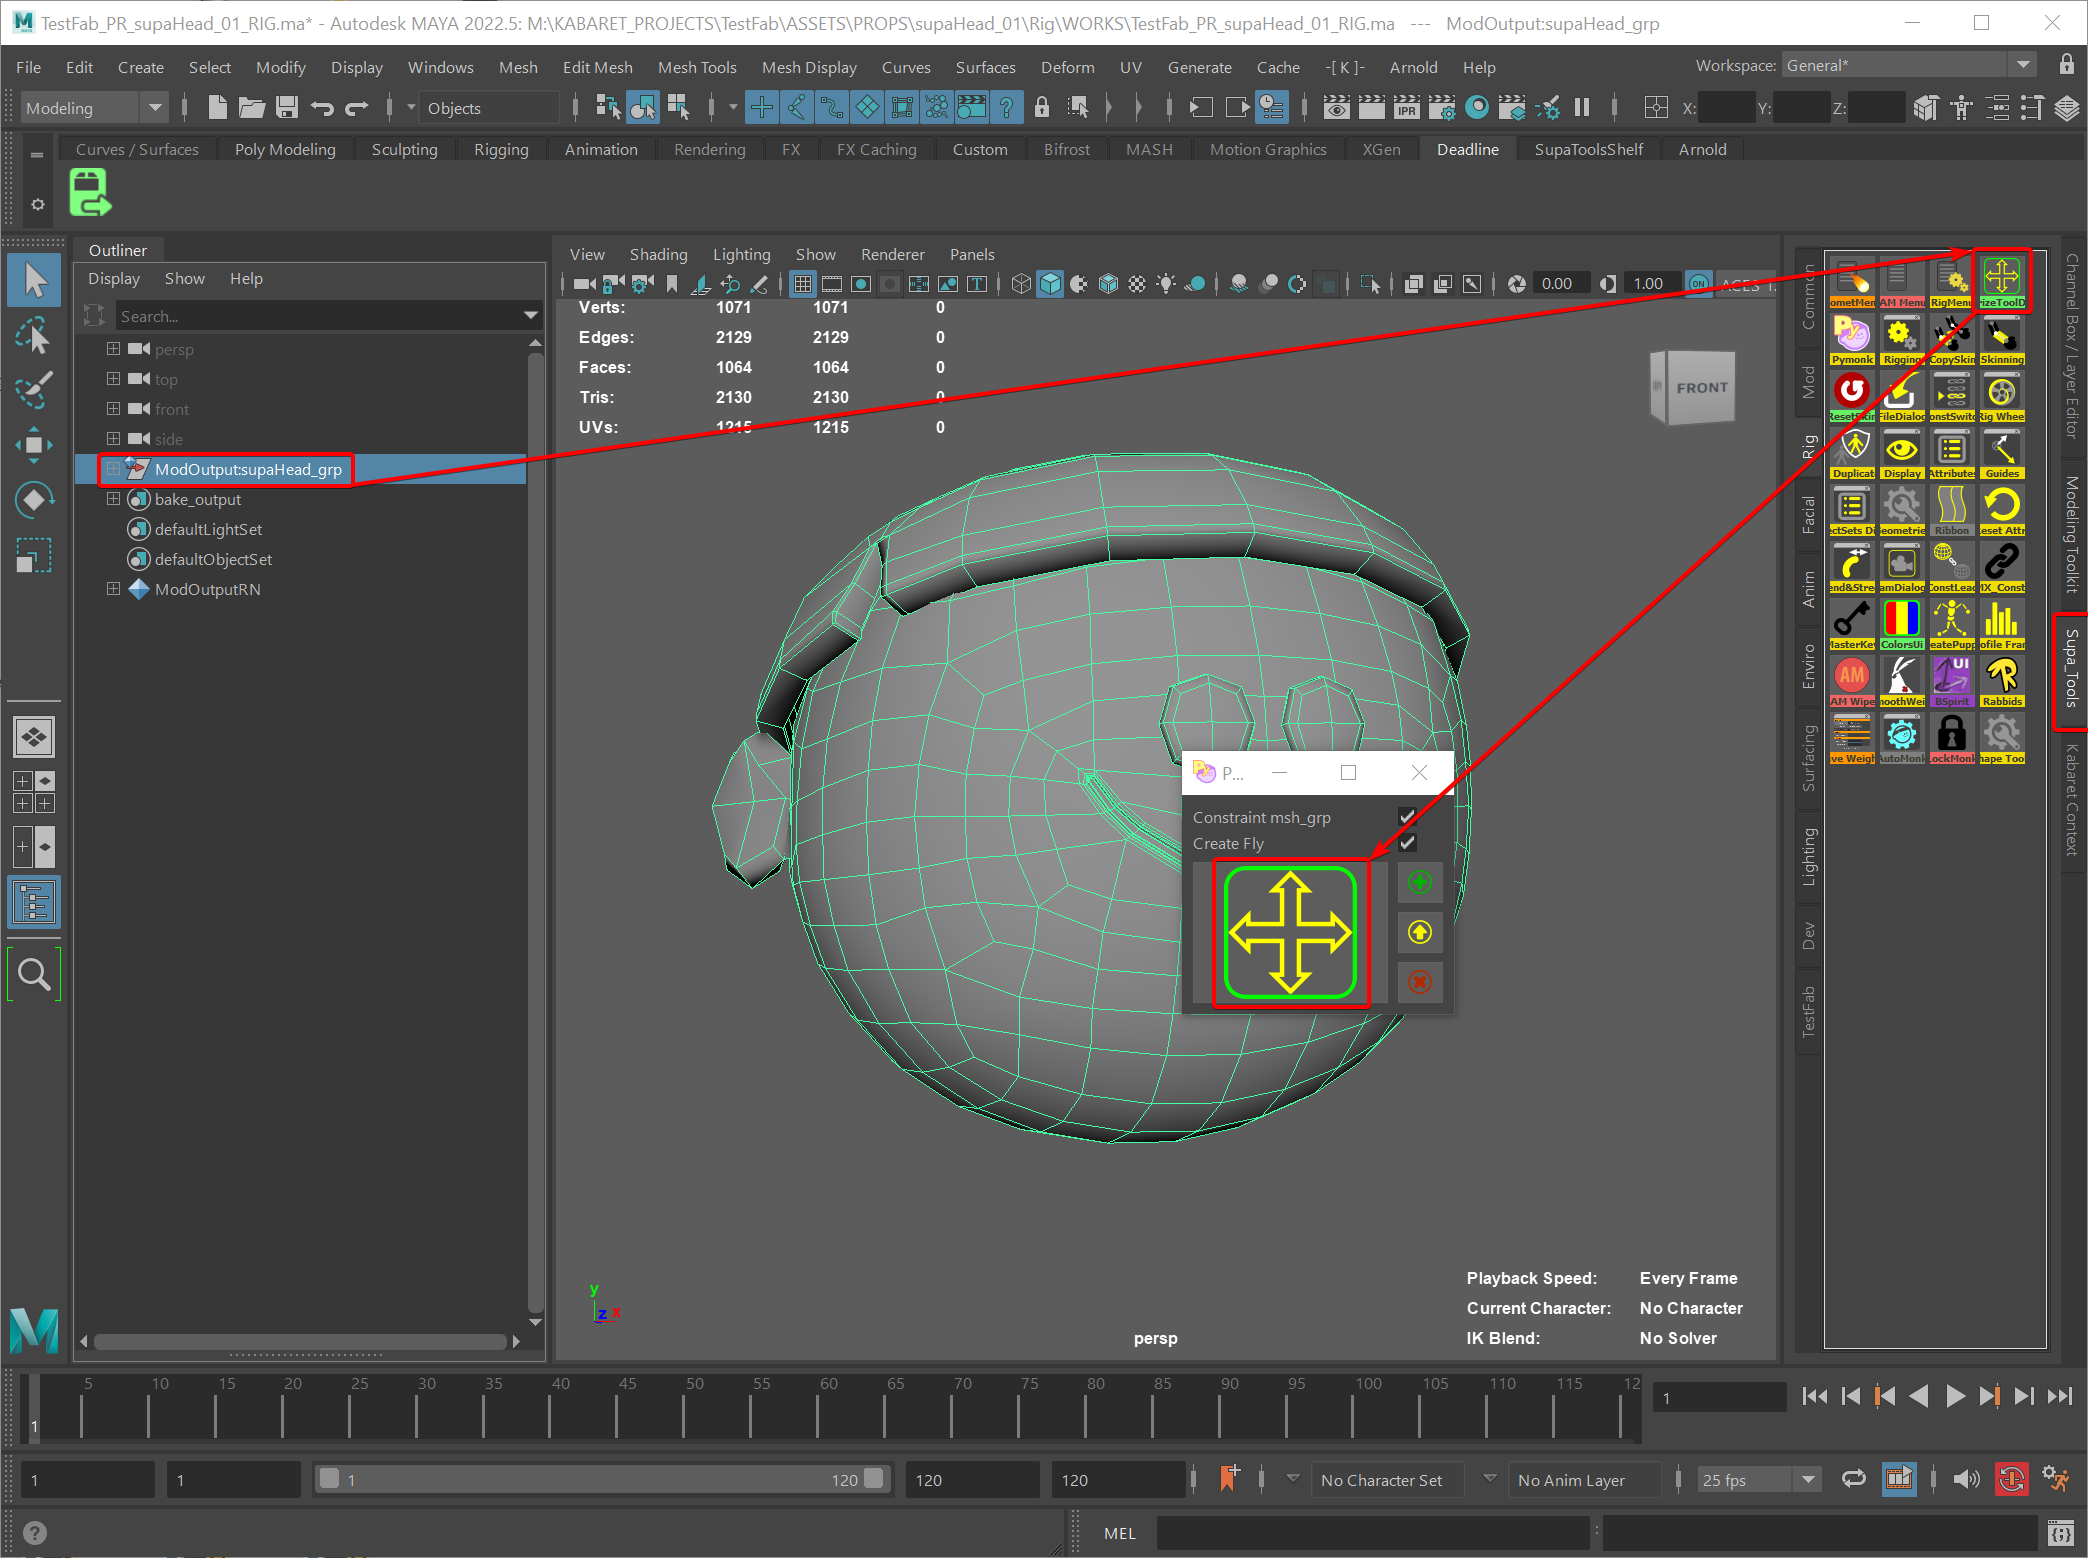Screen dimensions: 2088x1558
Task: Open the AM Wipe tool
Action: [1852, 680]
